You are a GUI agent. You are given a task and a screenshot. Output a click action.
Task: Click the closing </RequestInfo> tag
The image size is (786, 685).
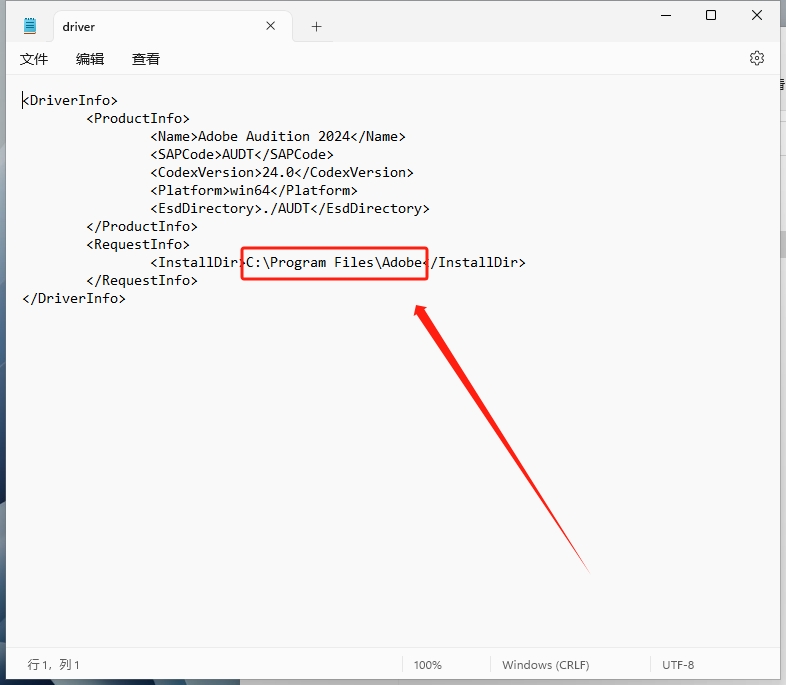coord(142,281)
